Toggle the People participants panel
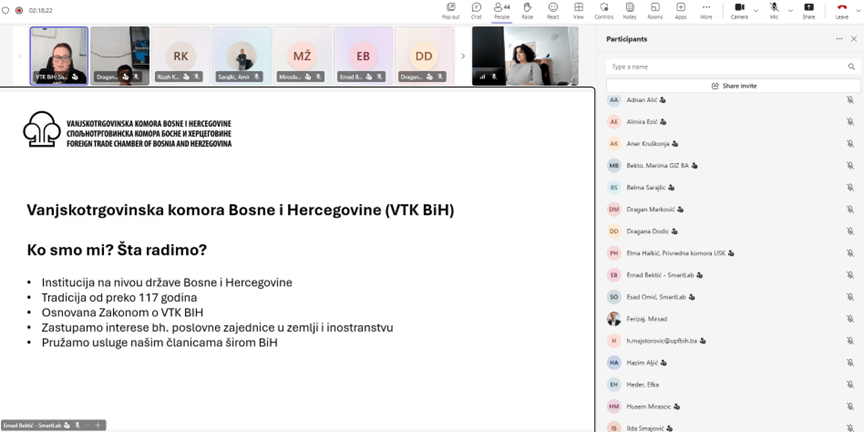The width and height of the screenshot is (864, 432). pos(501,10)
